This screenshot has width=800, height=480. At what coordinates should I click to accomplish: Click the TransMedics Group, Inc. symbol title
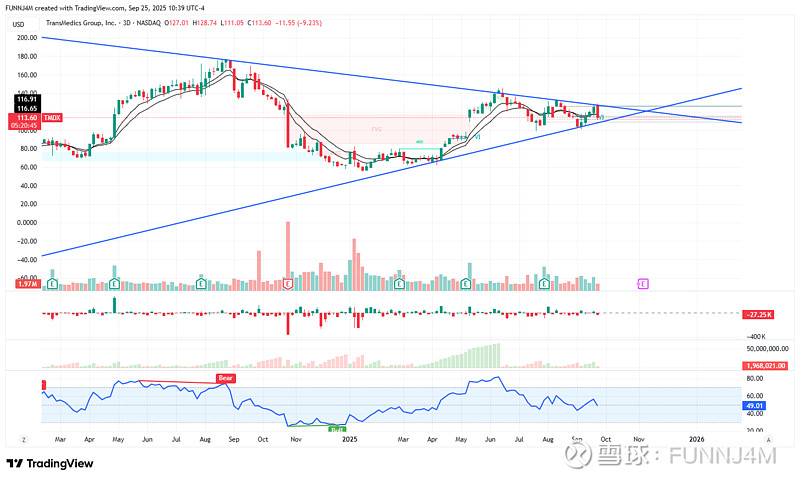(81, 23)
